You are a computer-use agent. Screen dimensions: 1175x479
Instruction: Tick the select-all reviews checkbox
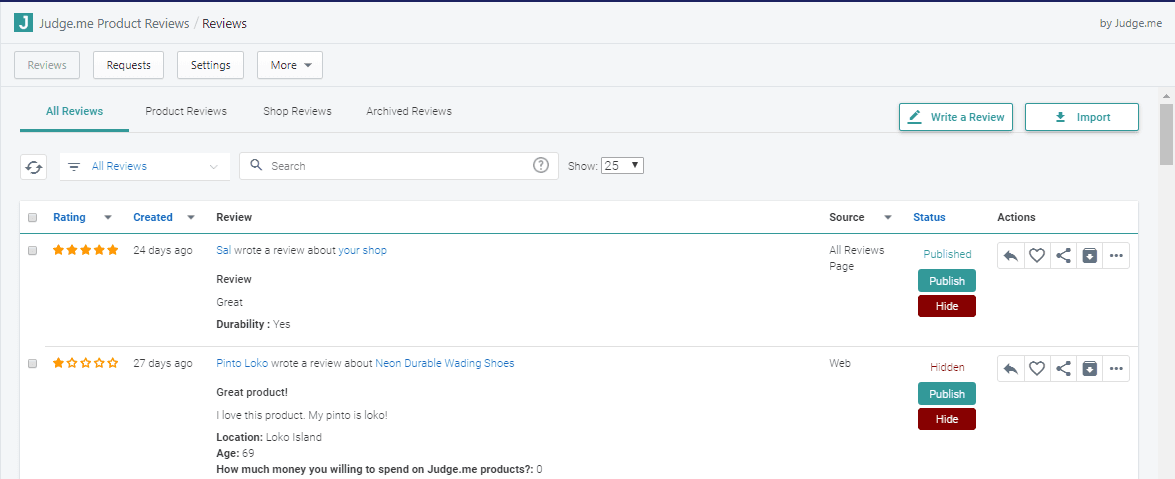click(x=33, y=218)
